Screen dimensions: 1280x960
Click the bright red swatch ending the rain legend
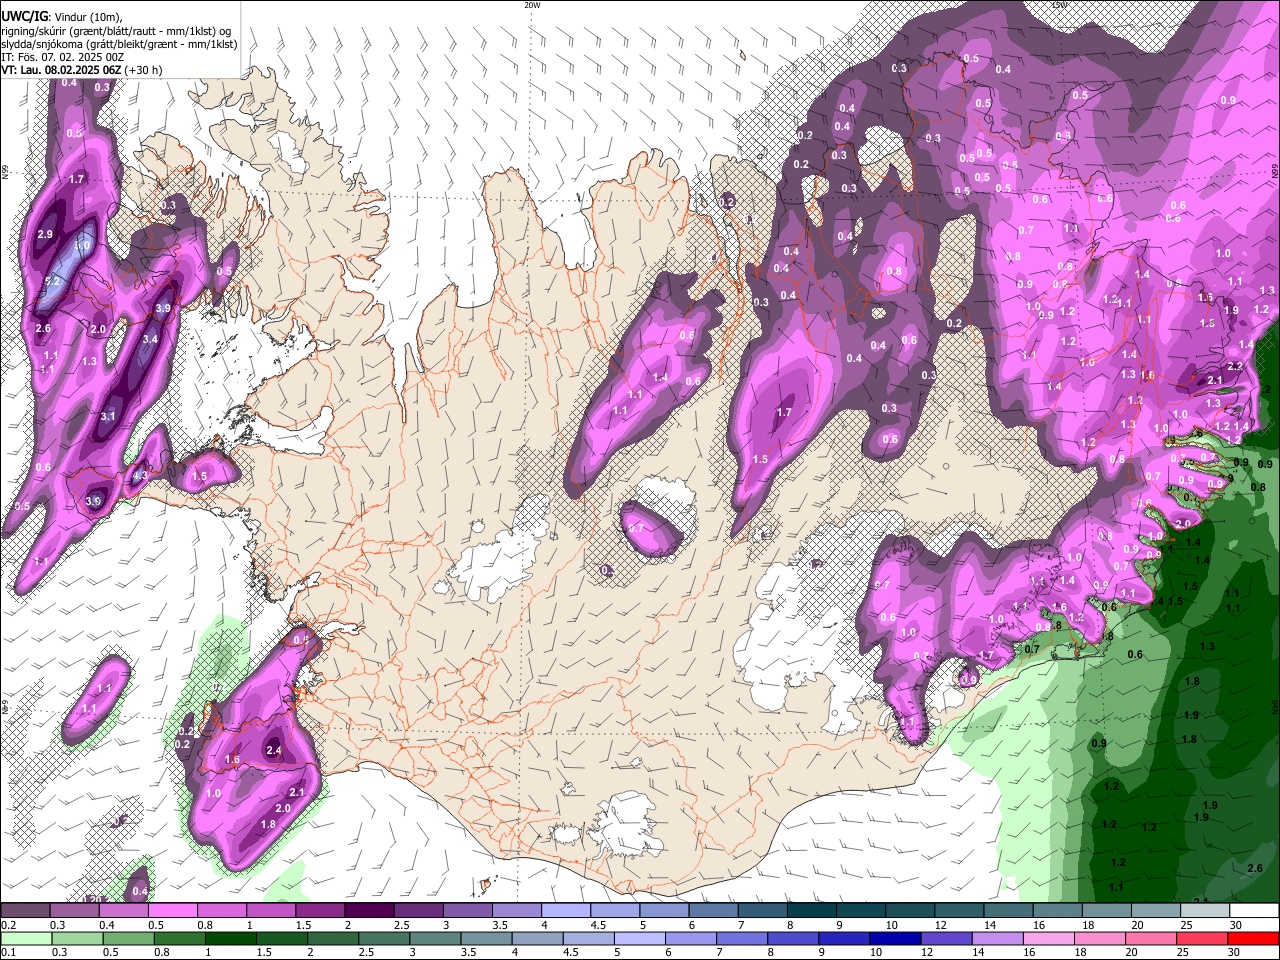tap(1253, 938)
